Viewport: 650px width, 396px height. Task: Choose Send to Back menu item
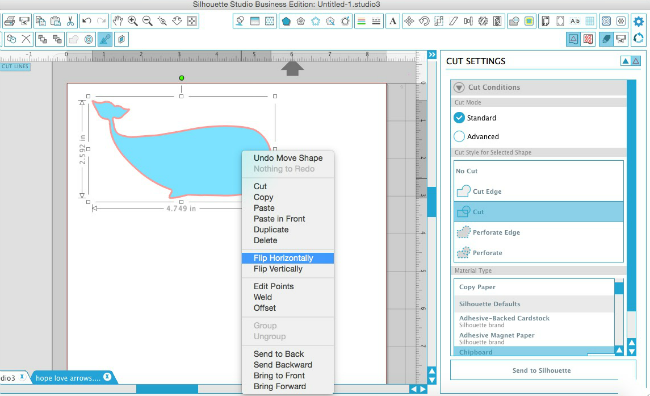288,354
